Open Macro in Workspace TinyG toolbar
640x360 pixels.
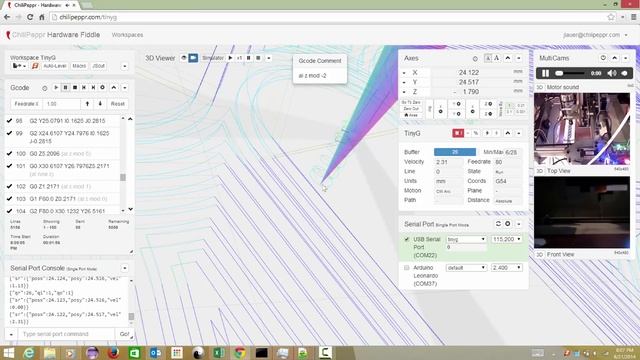point(79,66)
